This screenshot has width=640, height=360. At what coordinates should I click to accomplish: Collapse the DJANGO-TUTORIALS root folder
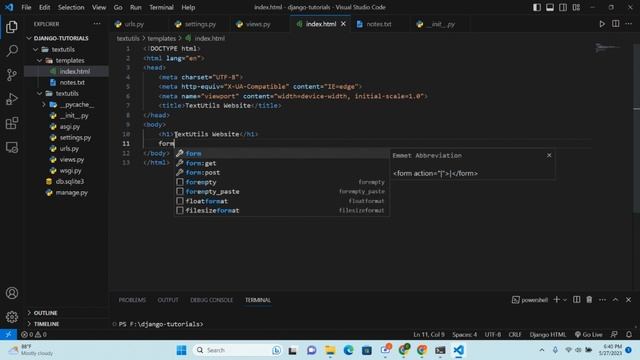61,38
